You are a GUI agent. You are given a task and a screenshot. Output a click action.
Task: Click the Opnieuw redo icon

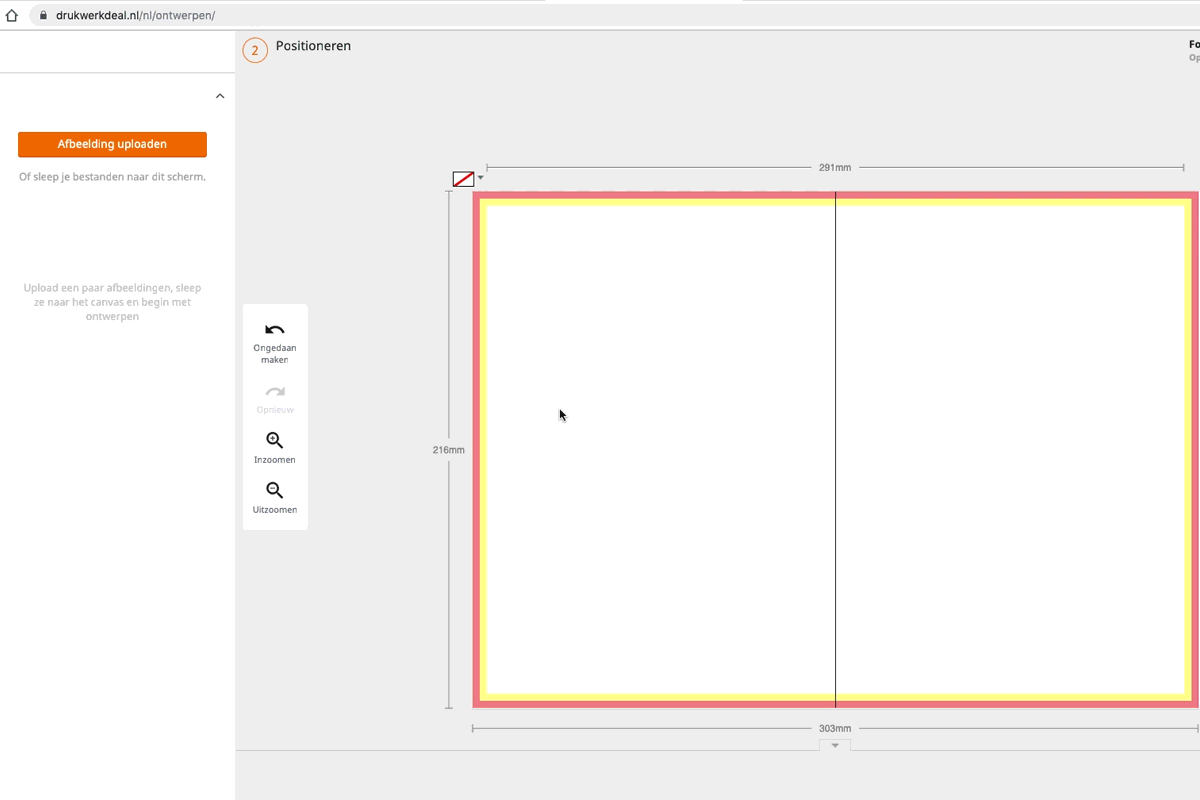275,392
